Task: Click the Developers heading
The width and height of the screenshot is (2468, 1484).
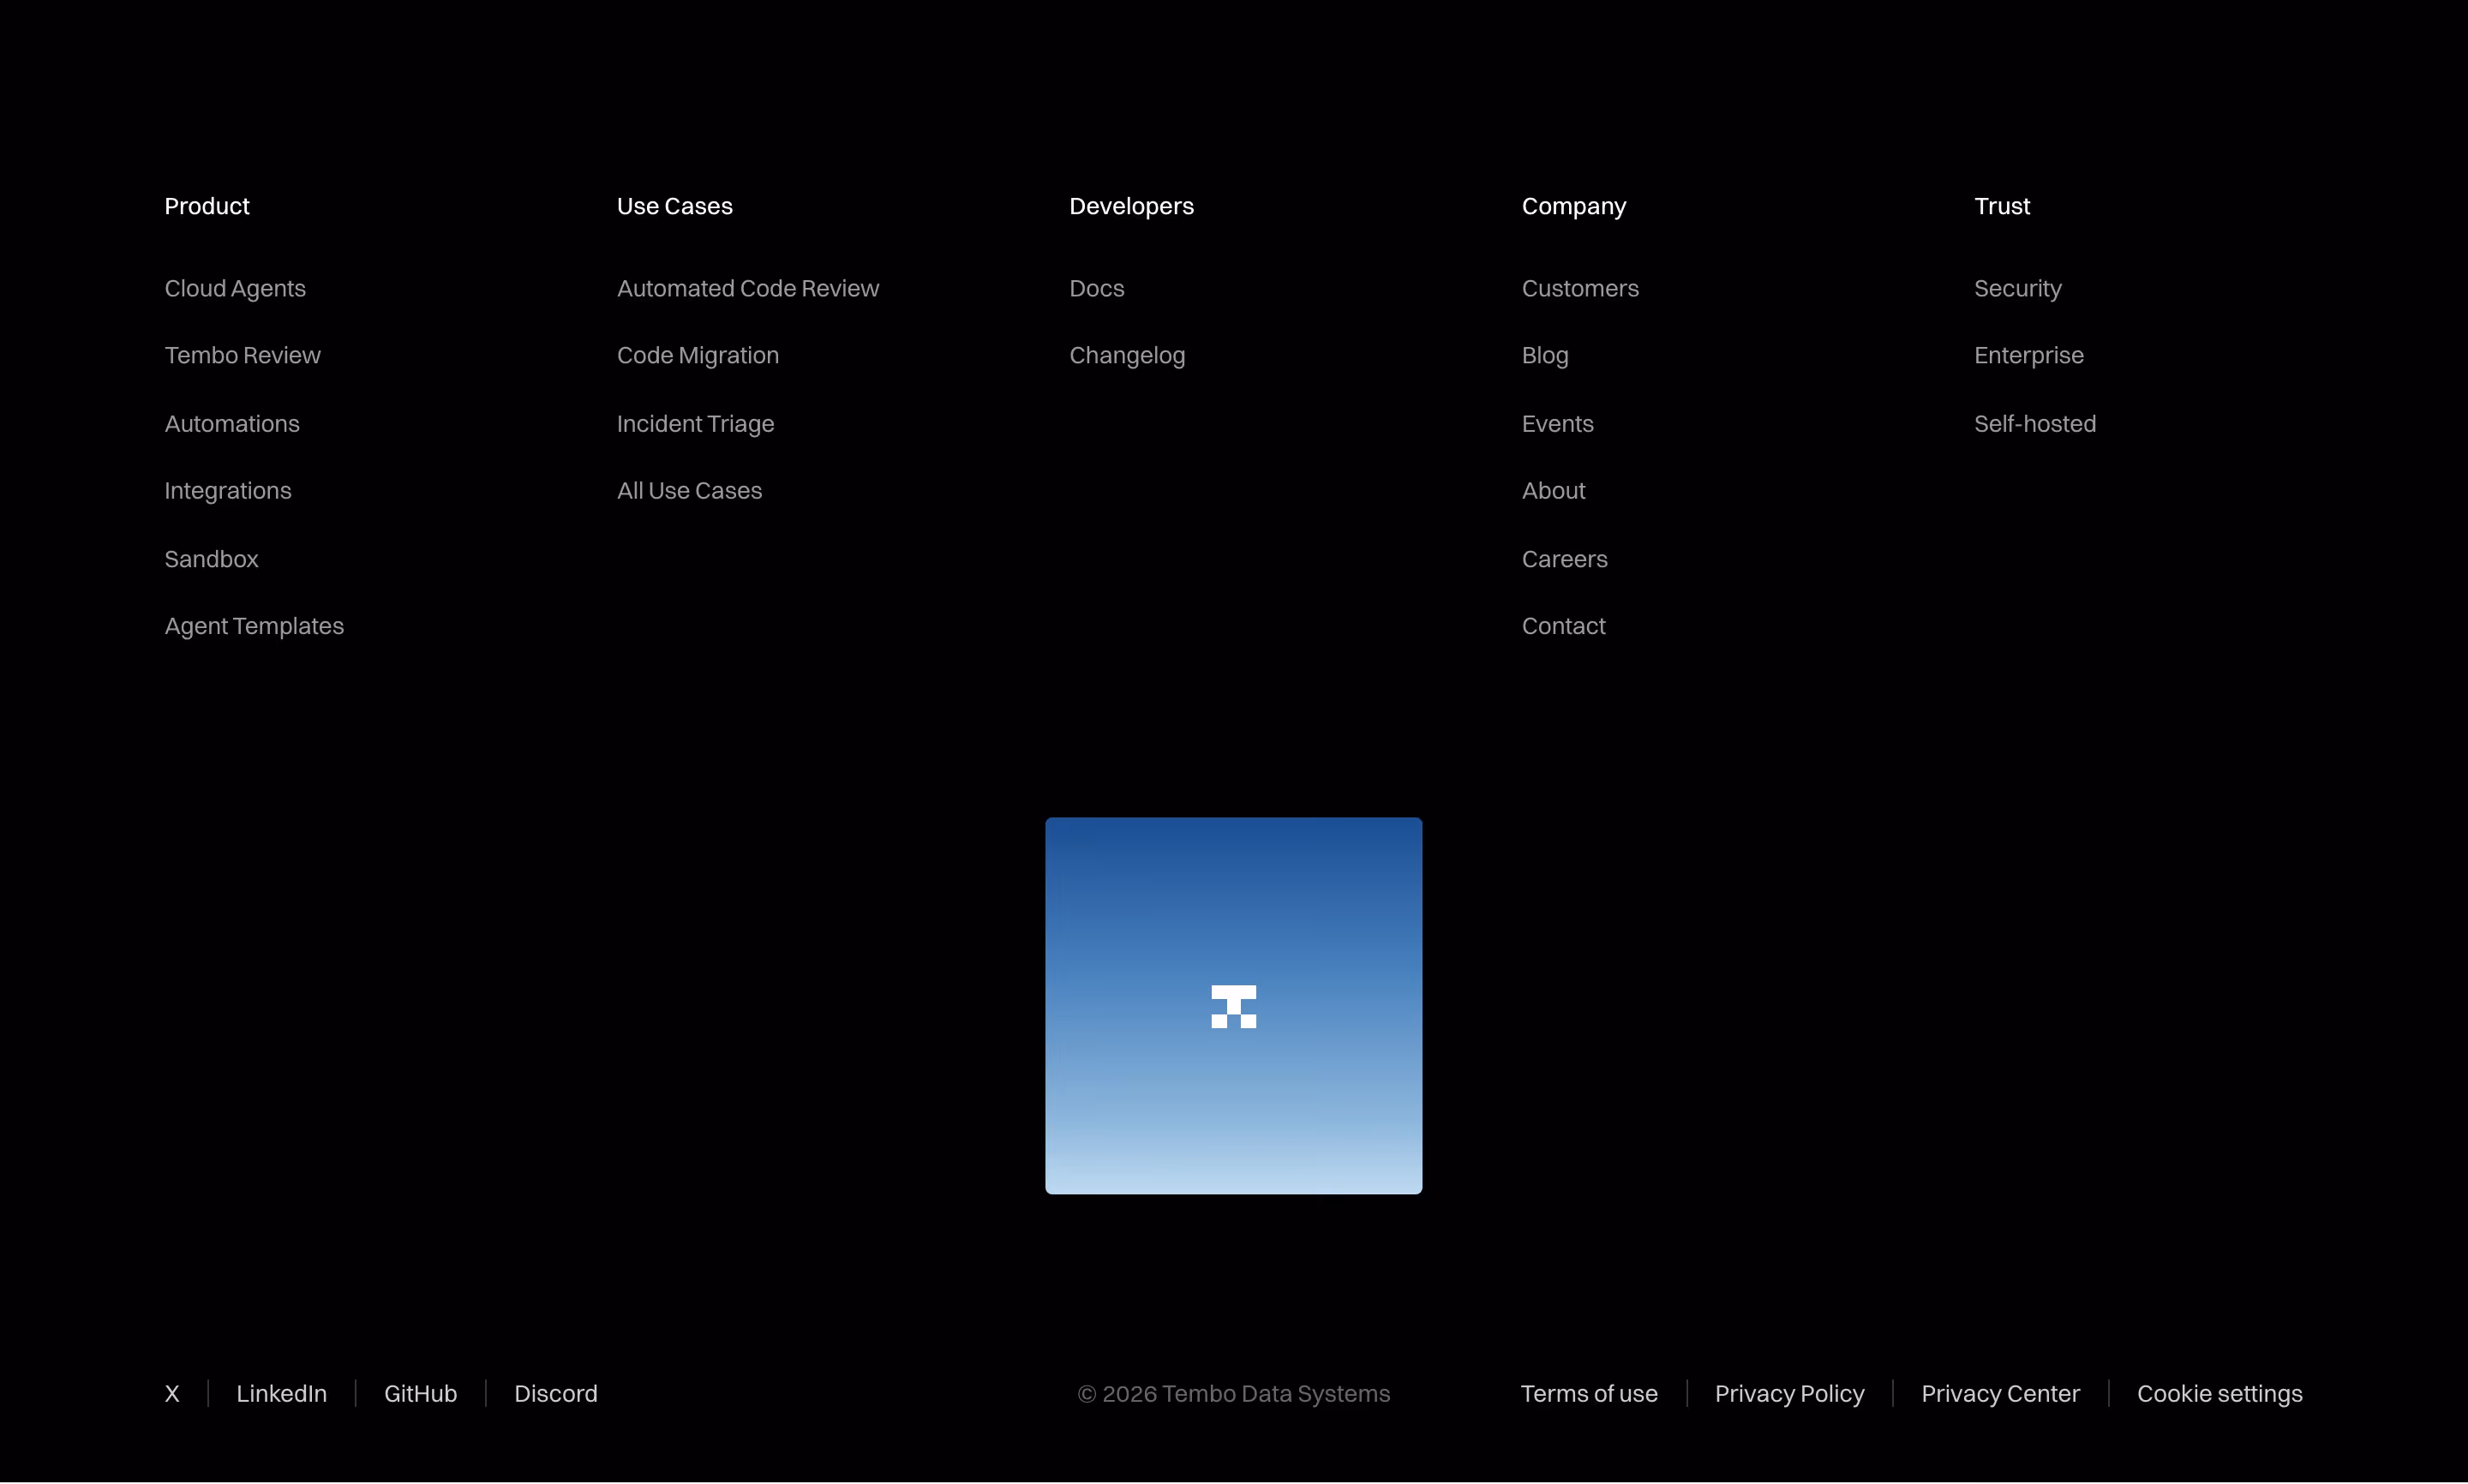Action: click(1131, 206)
